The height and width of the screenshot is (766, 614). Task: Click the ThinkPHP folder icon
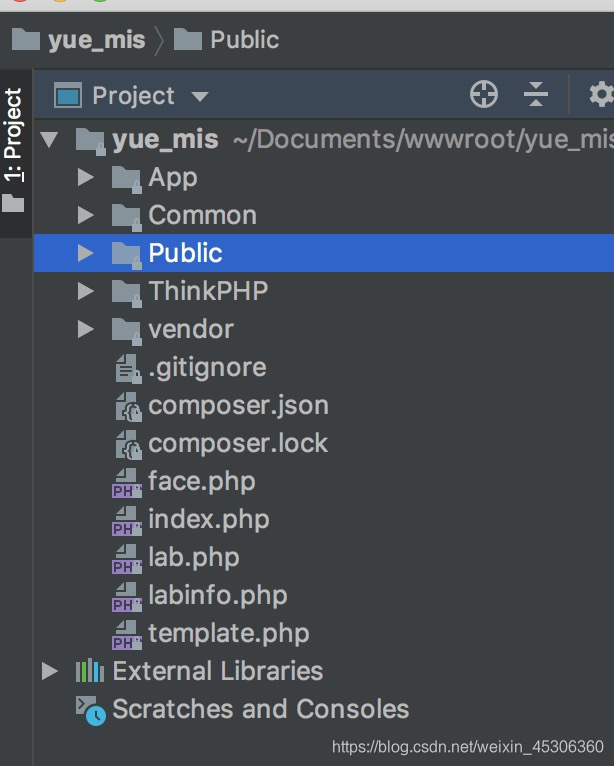[x=127, y=294]
